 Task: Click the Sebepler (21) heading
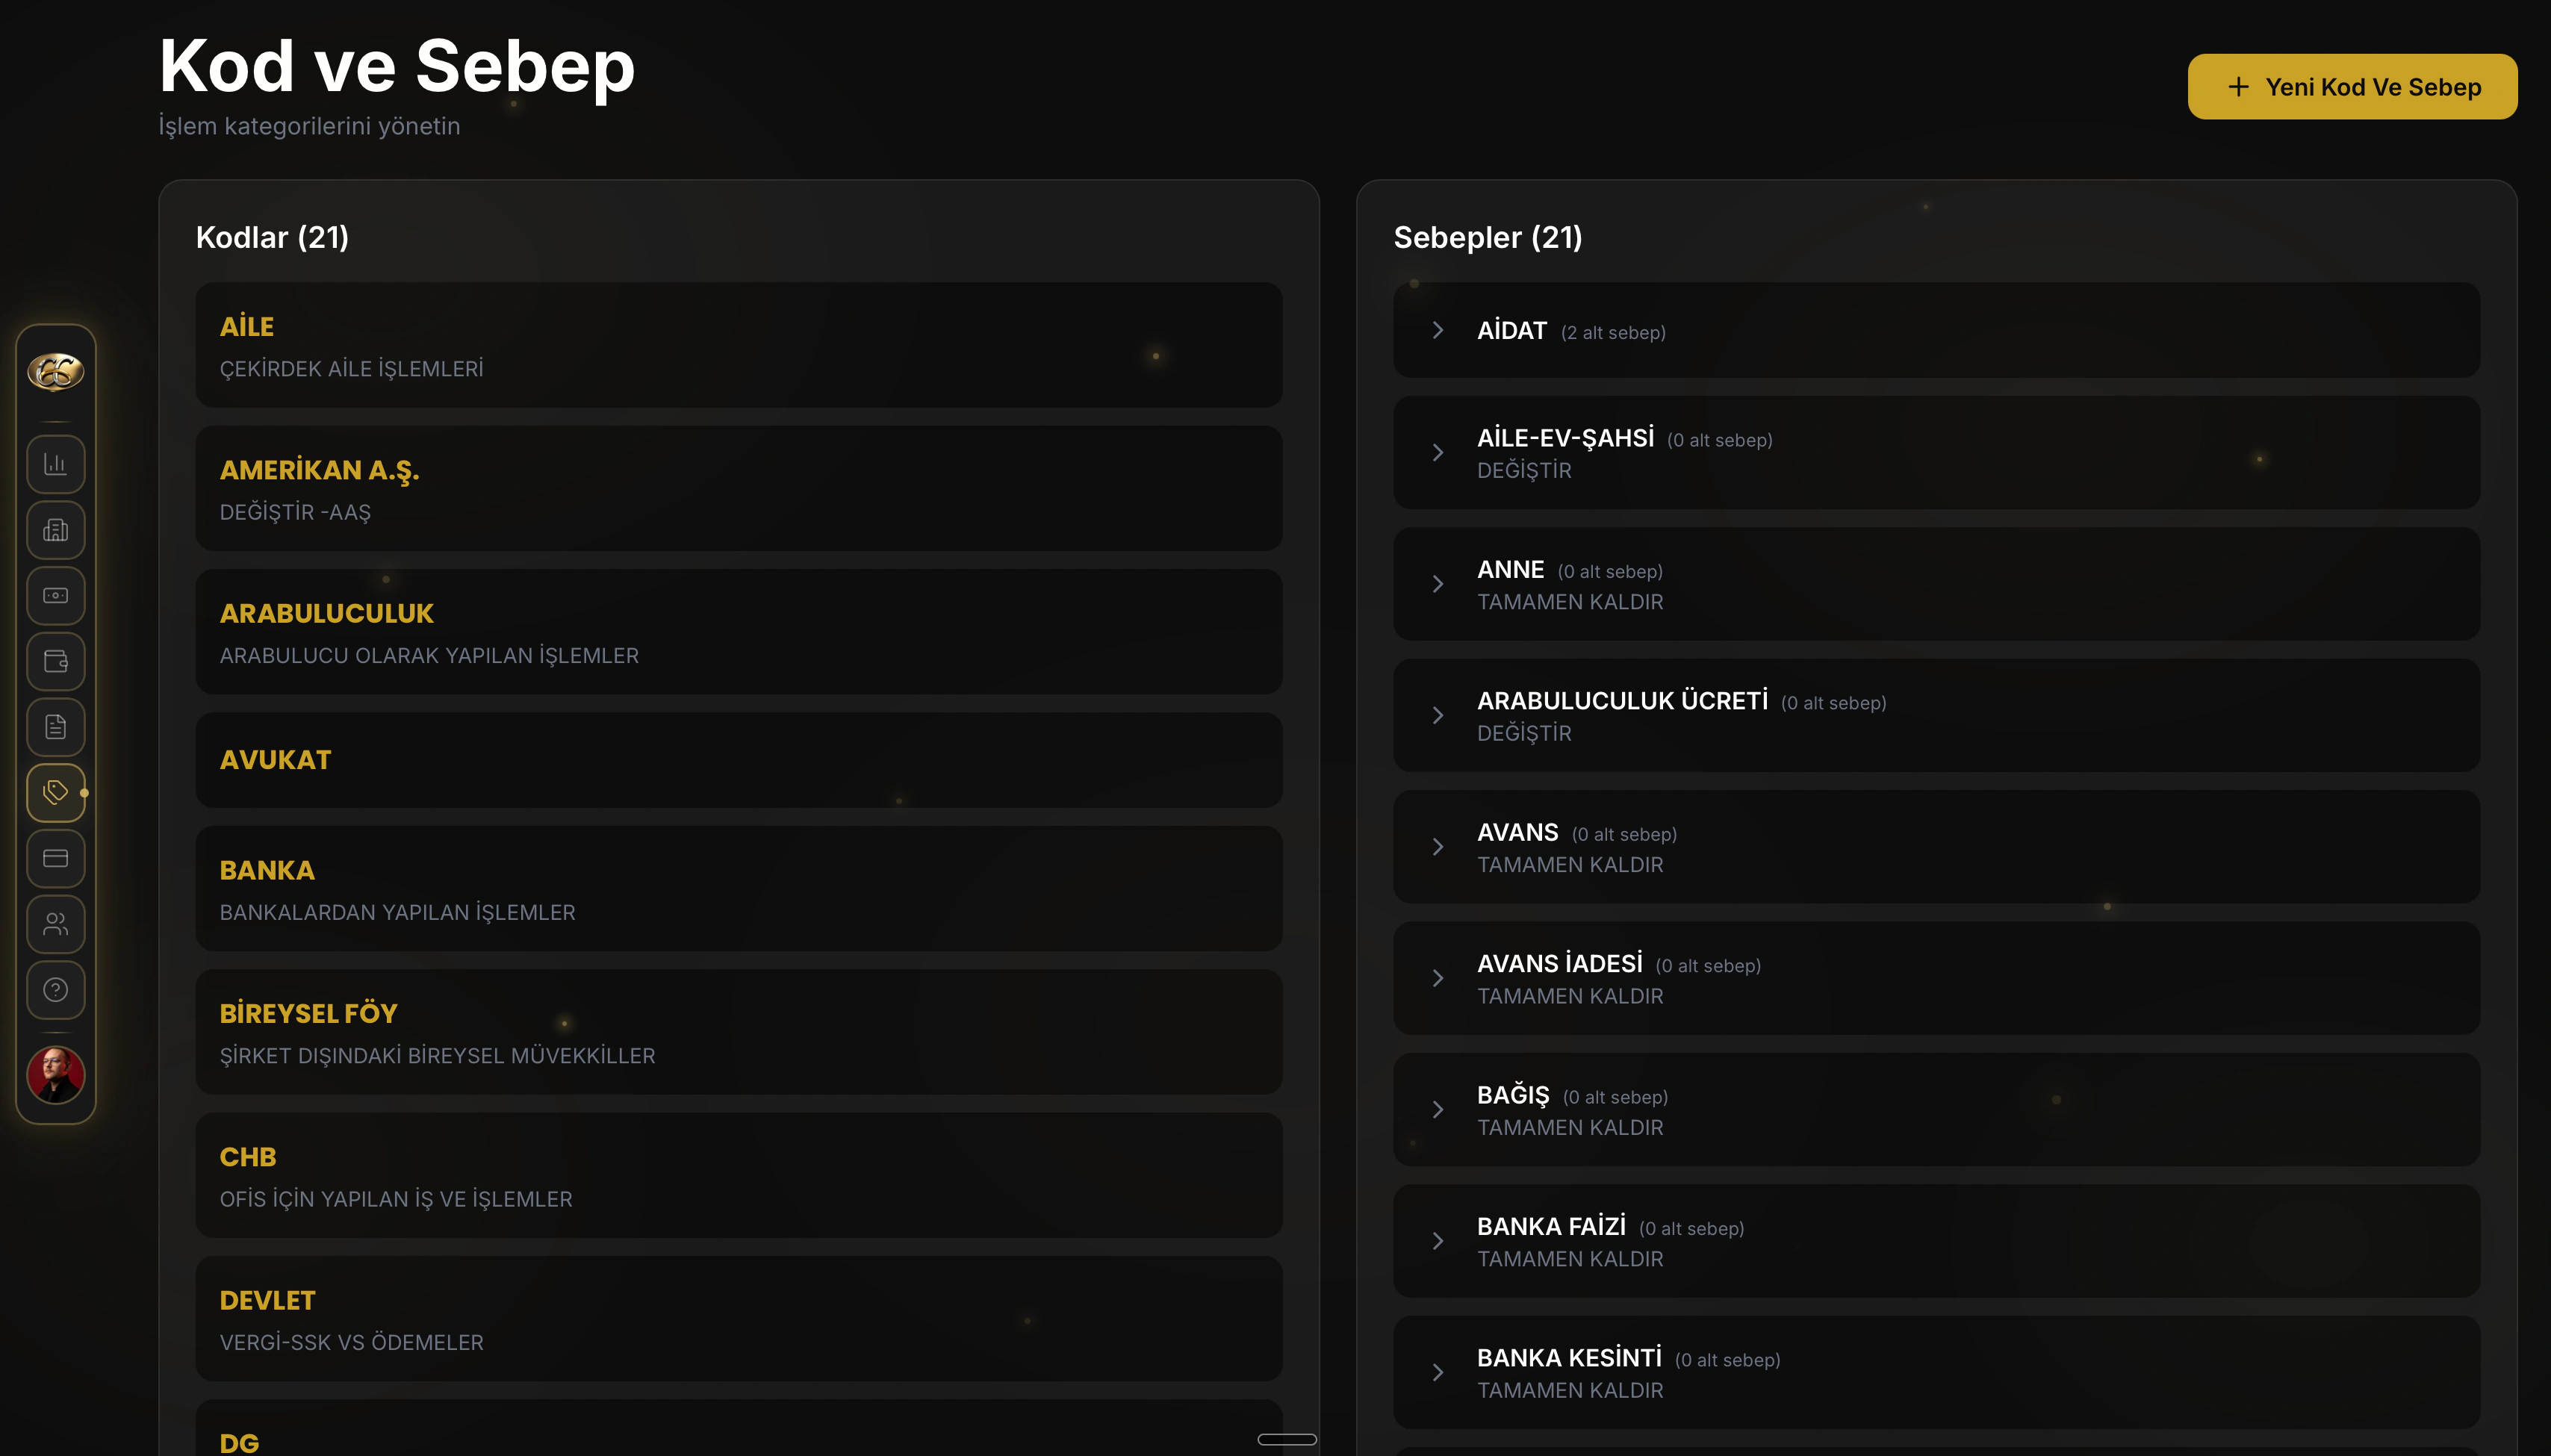tap(1487, 238)
